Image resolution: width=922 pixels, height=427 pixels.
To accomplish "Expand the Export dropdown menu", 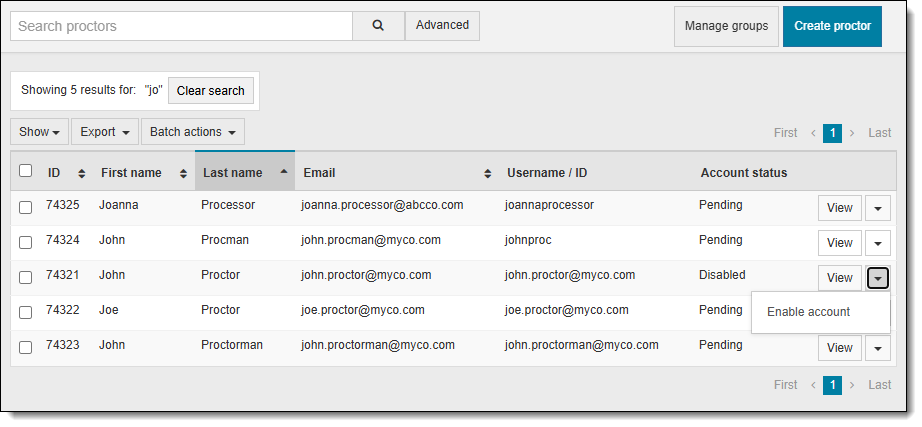I will coord(105,132).
